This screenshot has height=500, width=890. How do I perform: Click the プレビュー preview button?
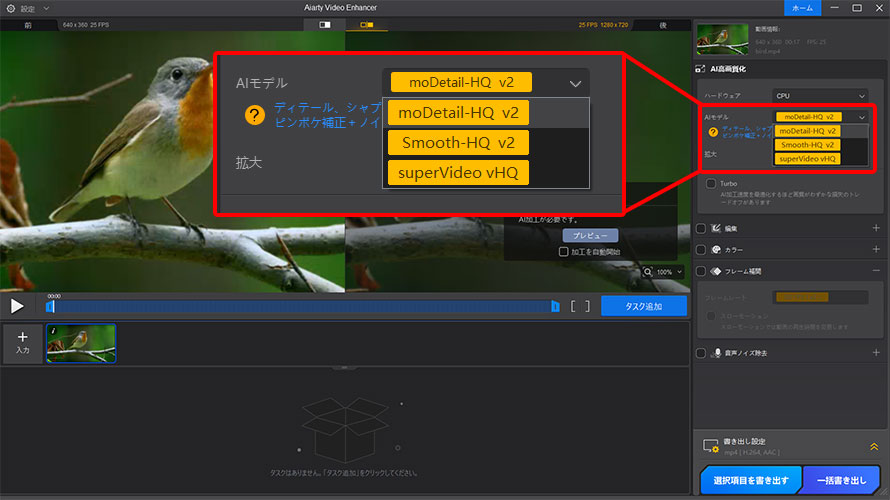pos(590,236)
